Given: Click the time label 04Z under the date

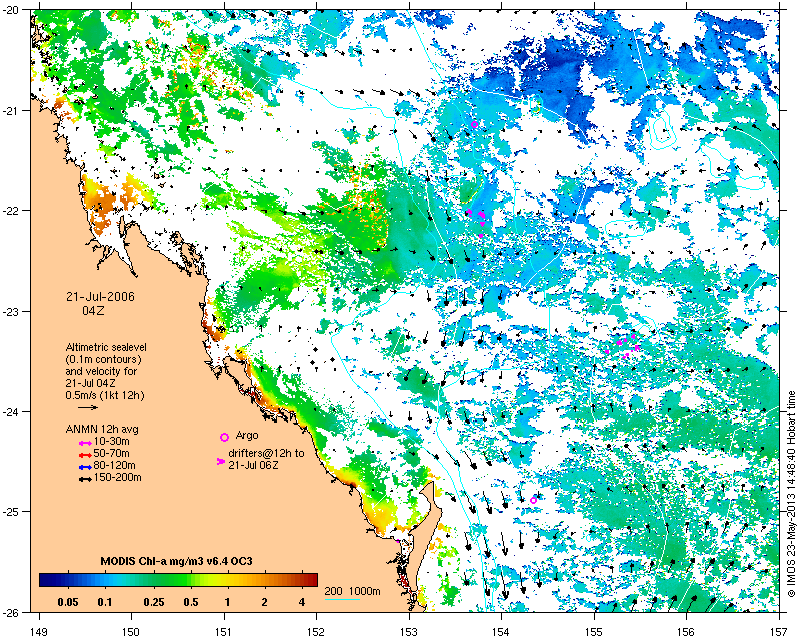Looking at the screenshot, I should tap(93, 310).
